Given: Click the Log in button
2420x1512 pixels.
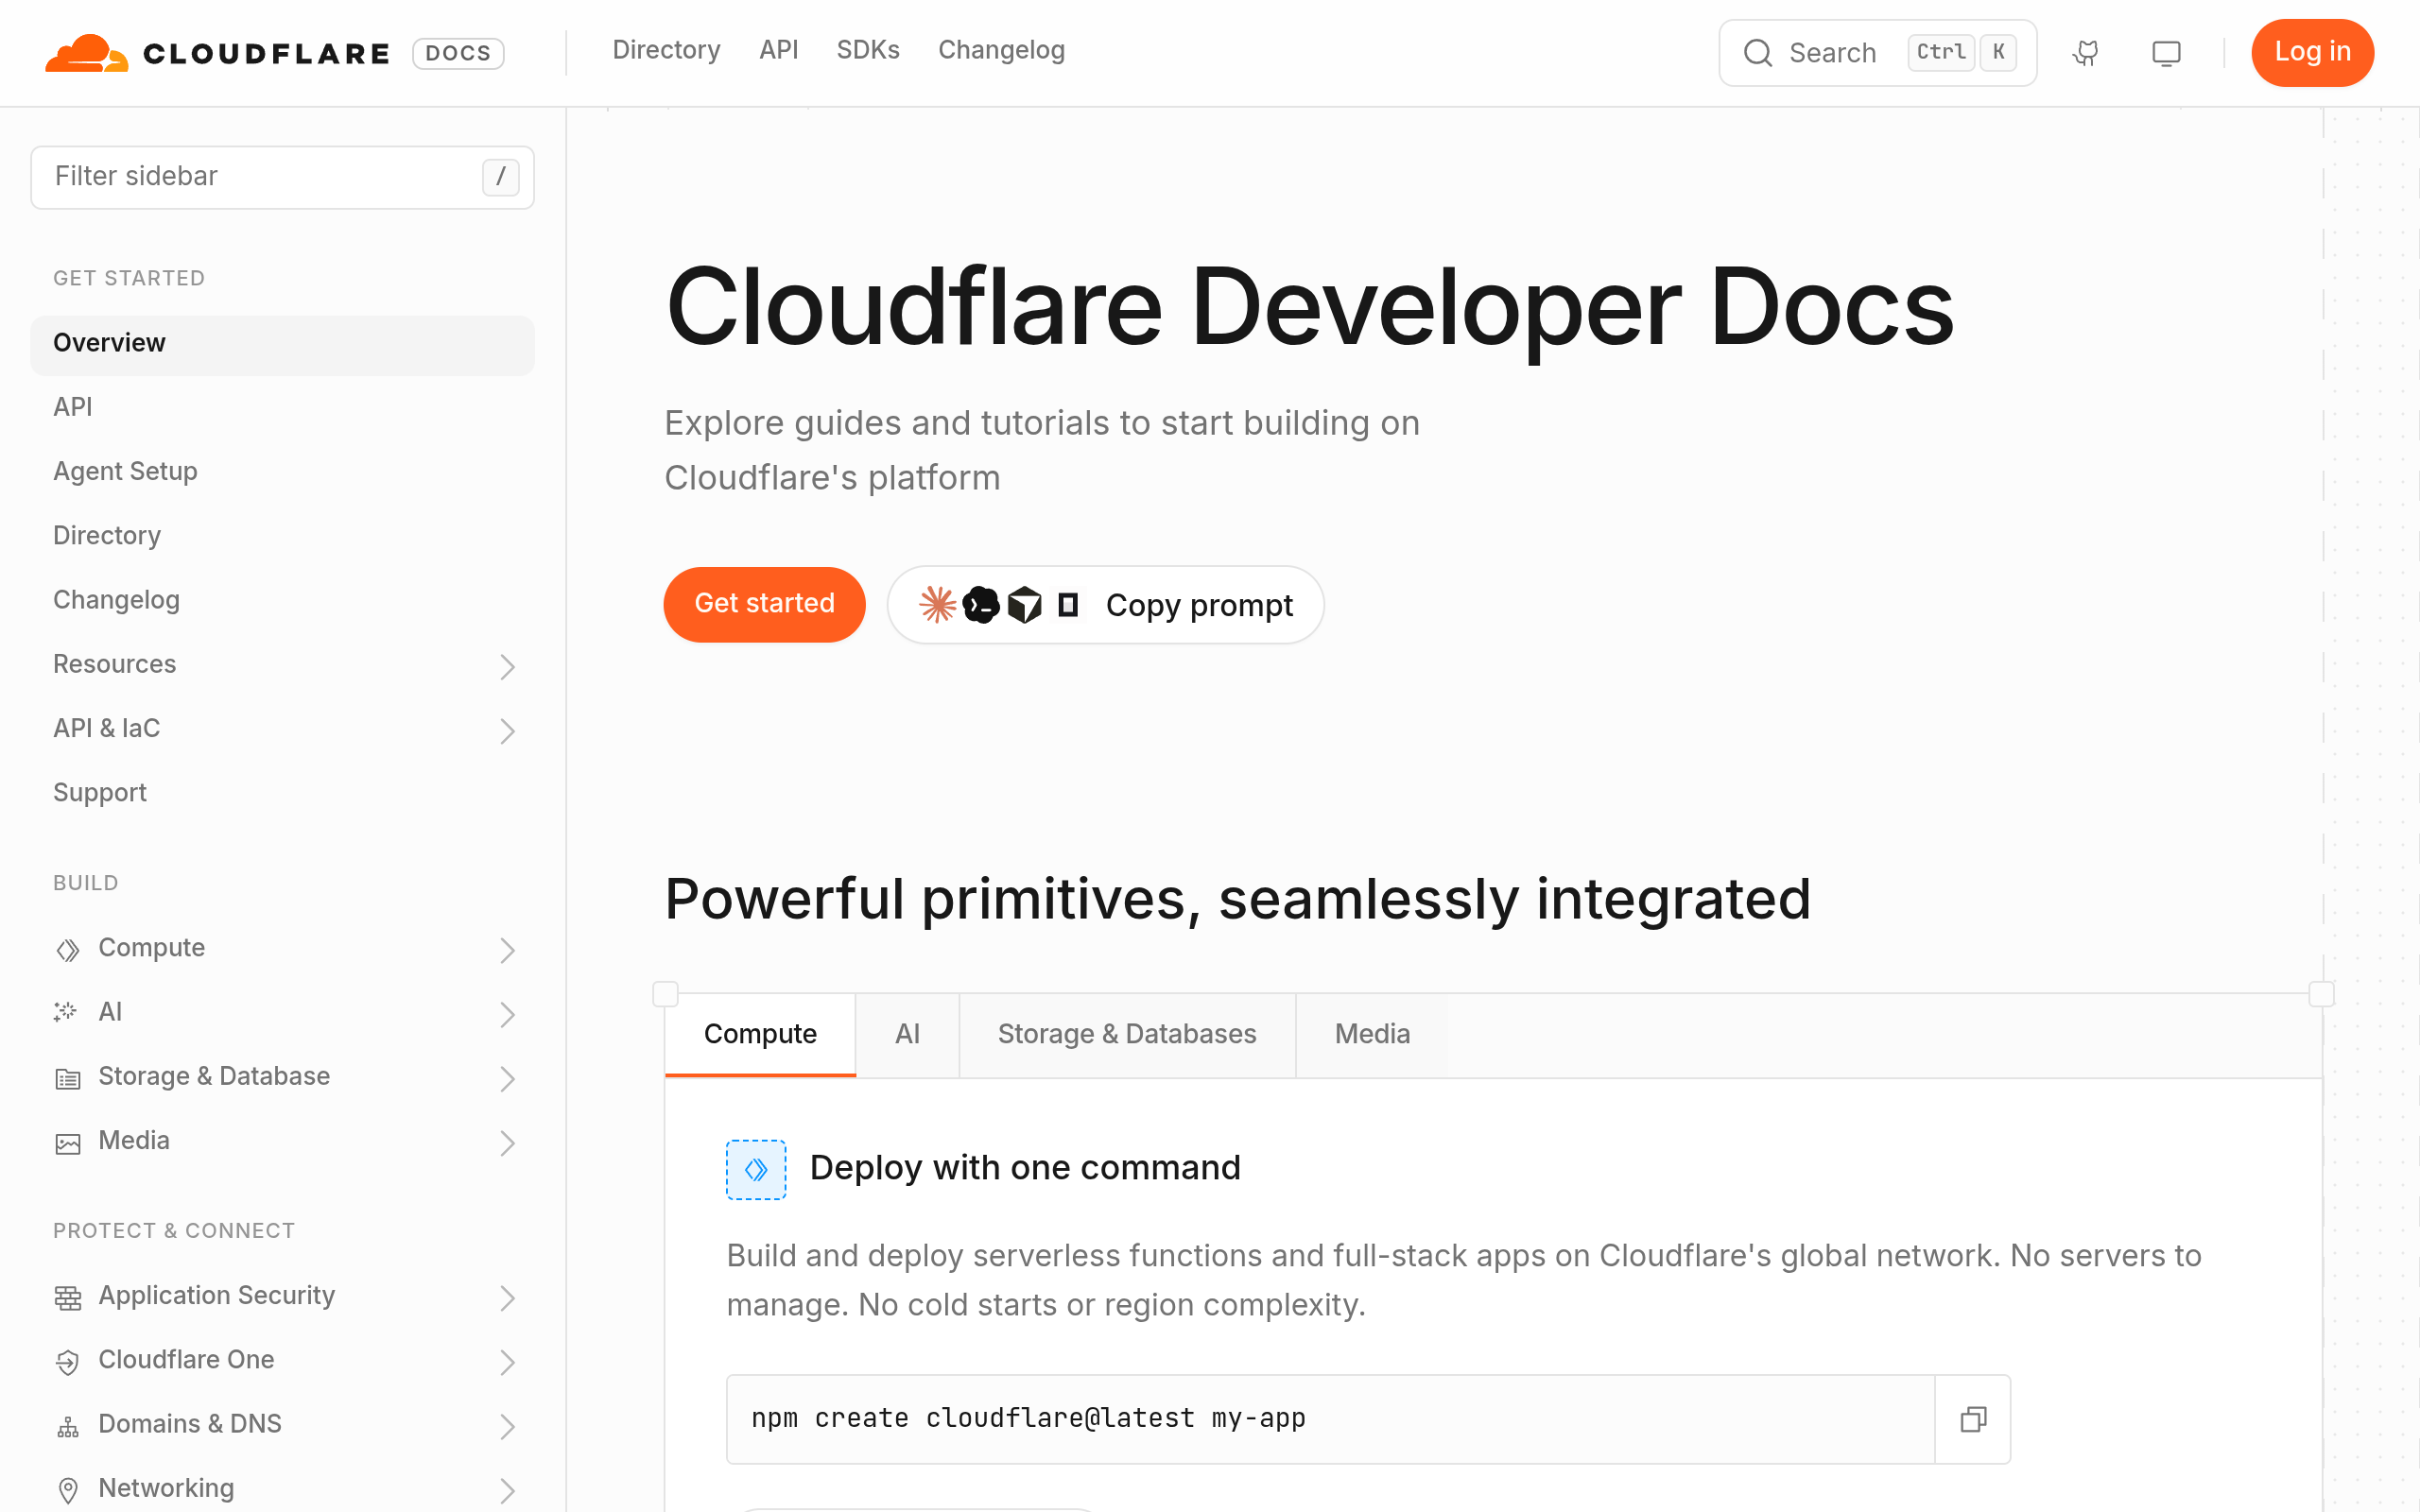Looking at the screenshot, I should pyautogui.click(x=2312, y=52).
